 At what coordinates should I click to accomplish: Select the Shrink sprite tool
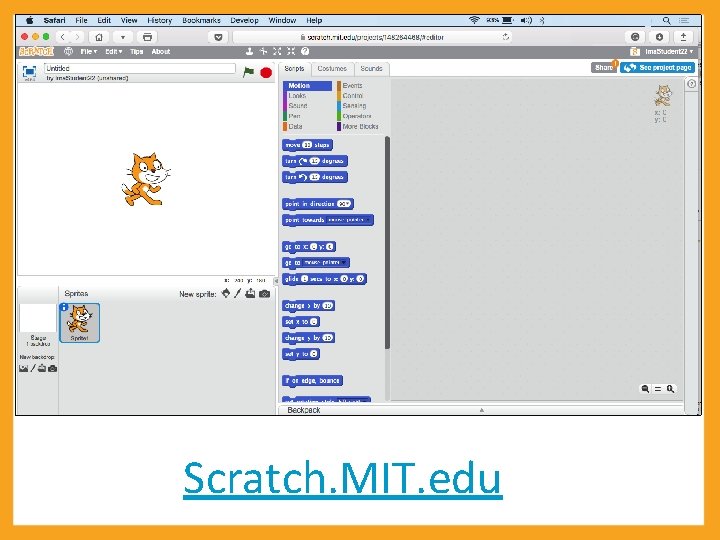tap(291, 51)
